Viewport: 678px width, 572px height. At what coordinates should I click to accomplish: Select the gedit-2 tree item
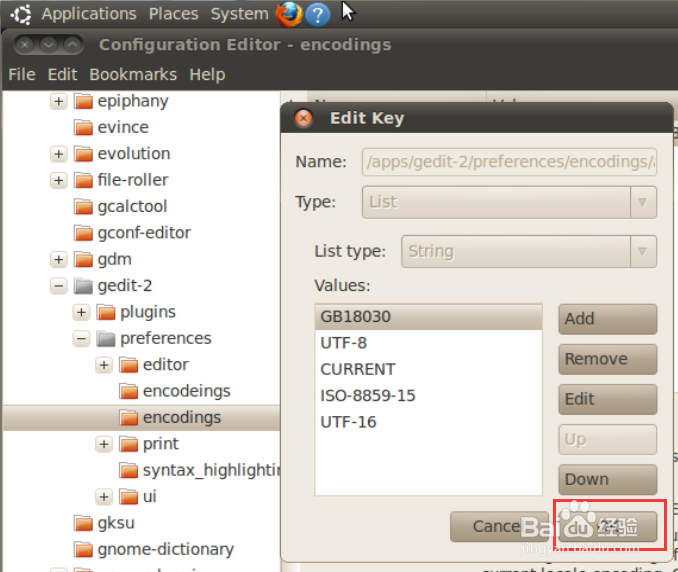point(125,286)
